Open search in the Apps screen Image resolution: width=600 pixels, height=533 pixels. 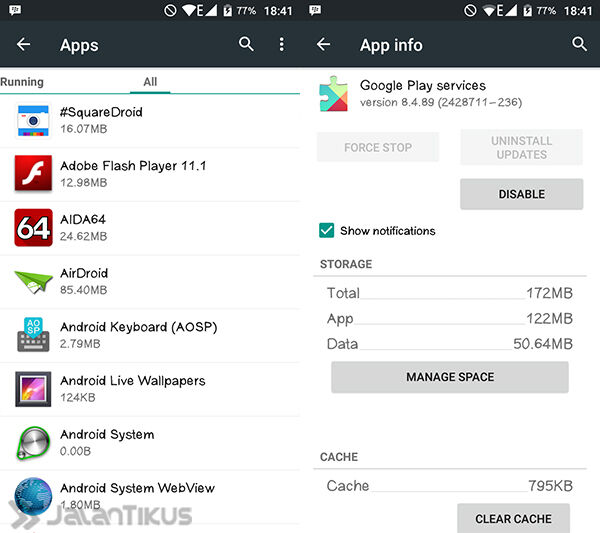(x=246, y=44)
